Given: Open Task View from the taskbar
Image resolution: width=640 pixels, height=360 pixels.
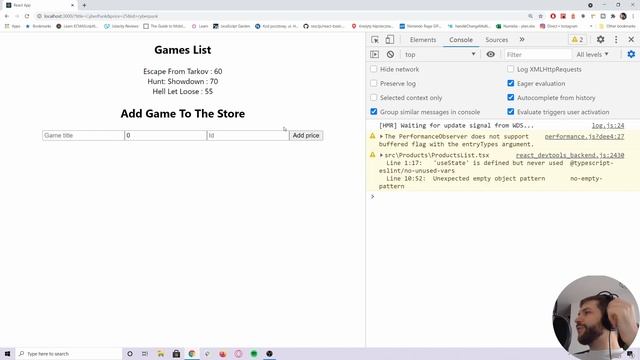Looking at the screenshot, I should [x=145, y=353].
